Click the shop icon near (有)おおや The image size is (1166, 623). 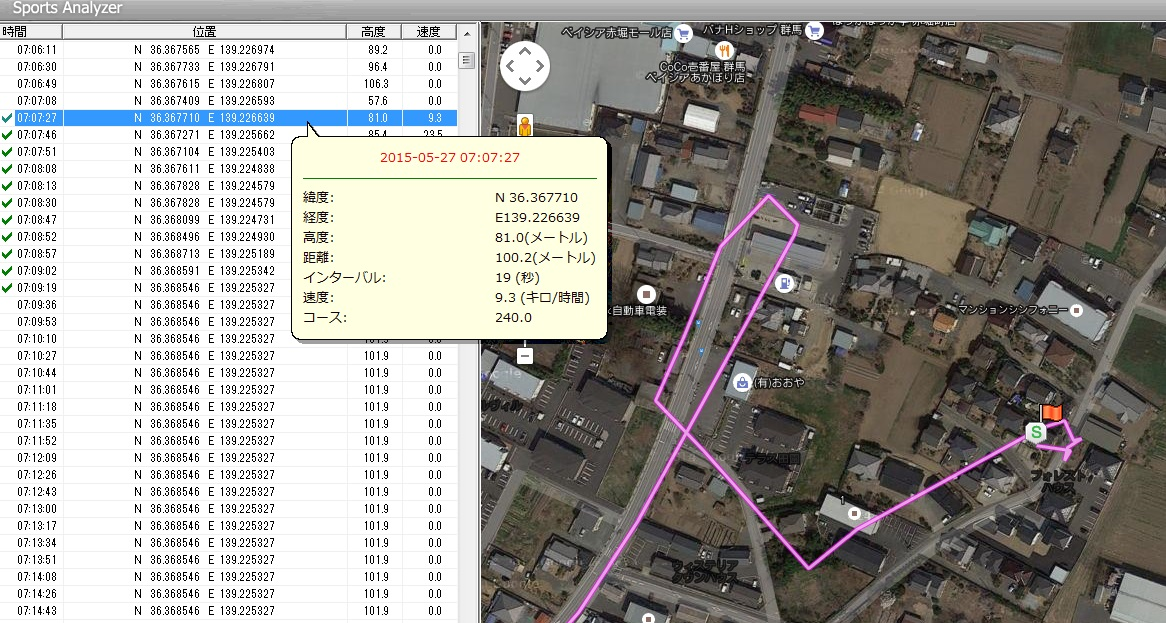(x=742, y=380)
